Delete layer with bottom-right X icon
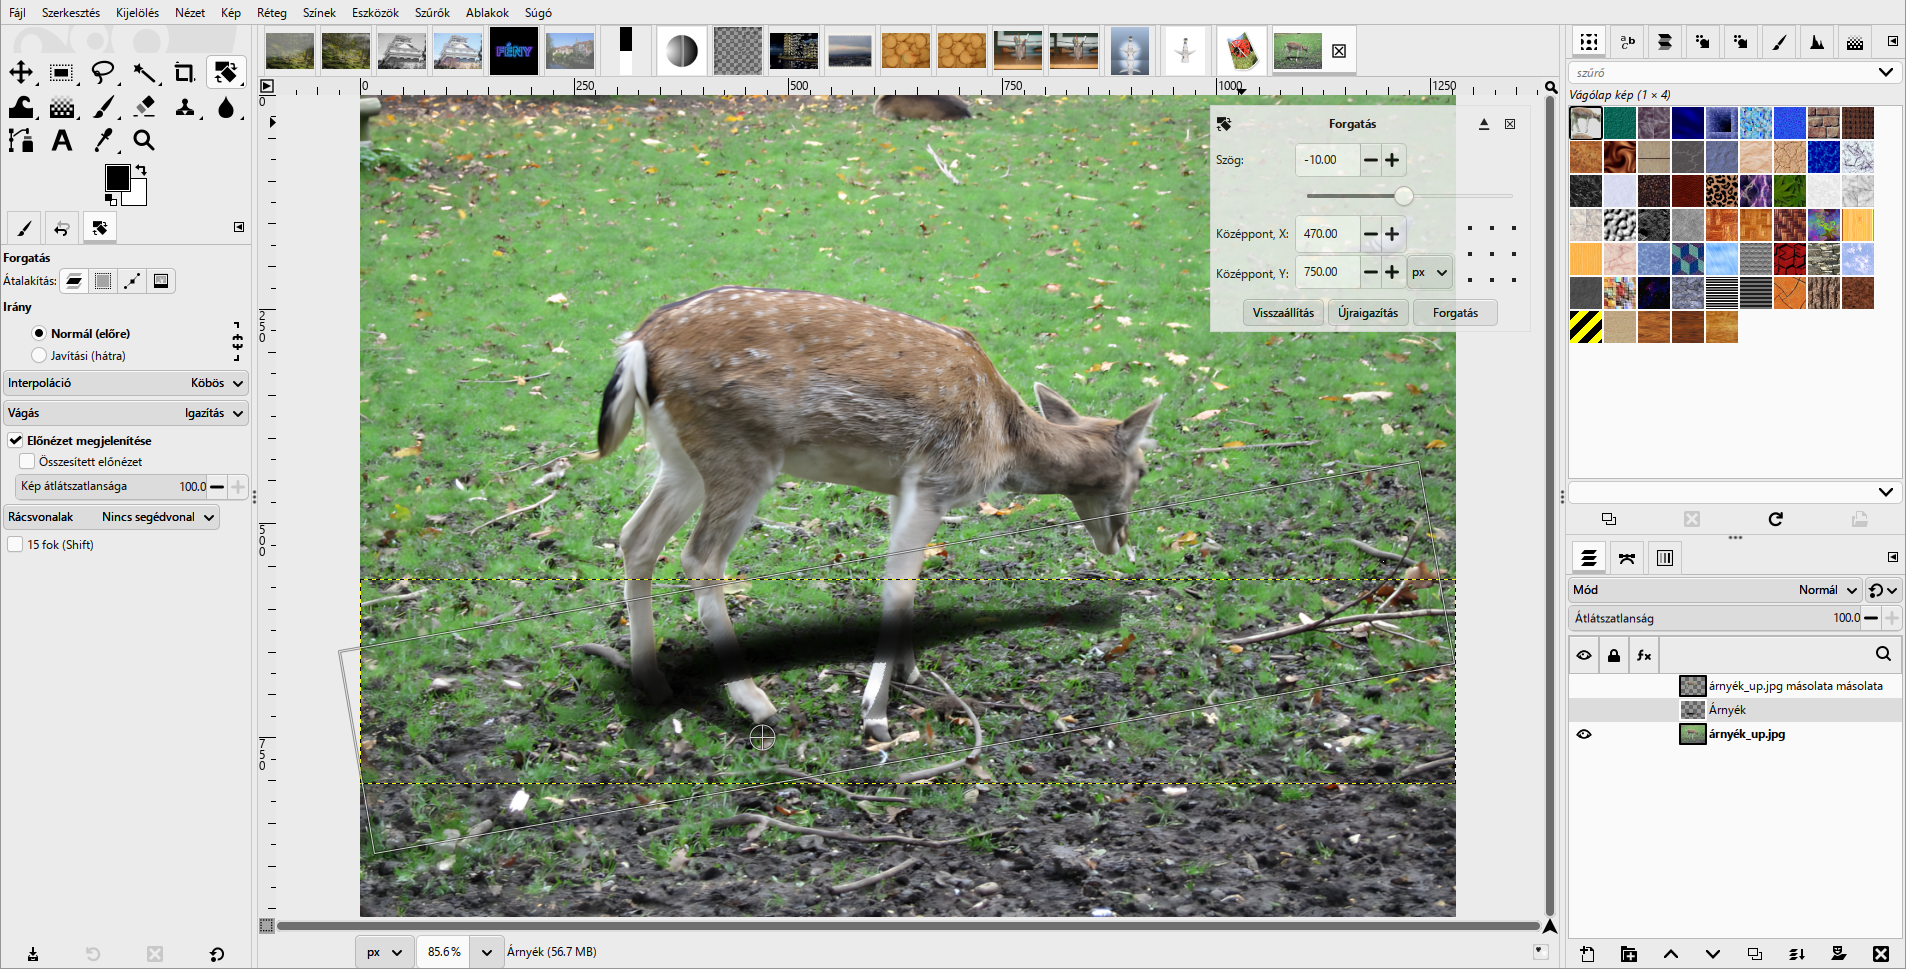The height and width of the screenshot is (969, 1906). 1881,954
